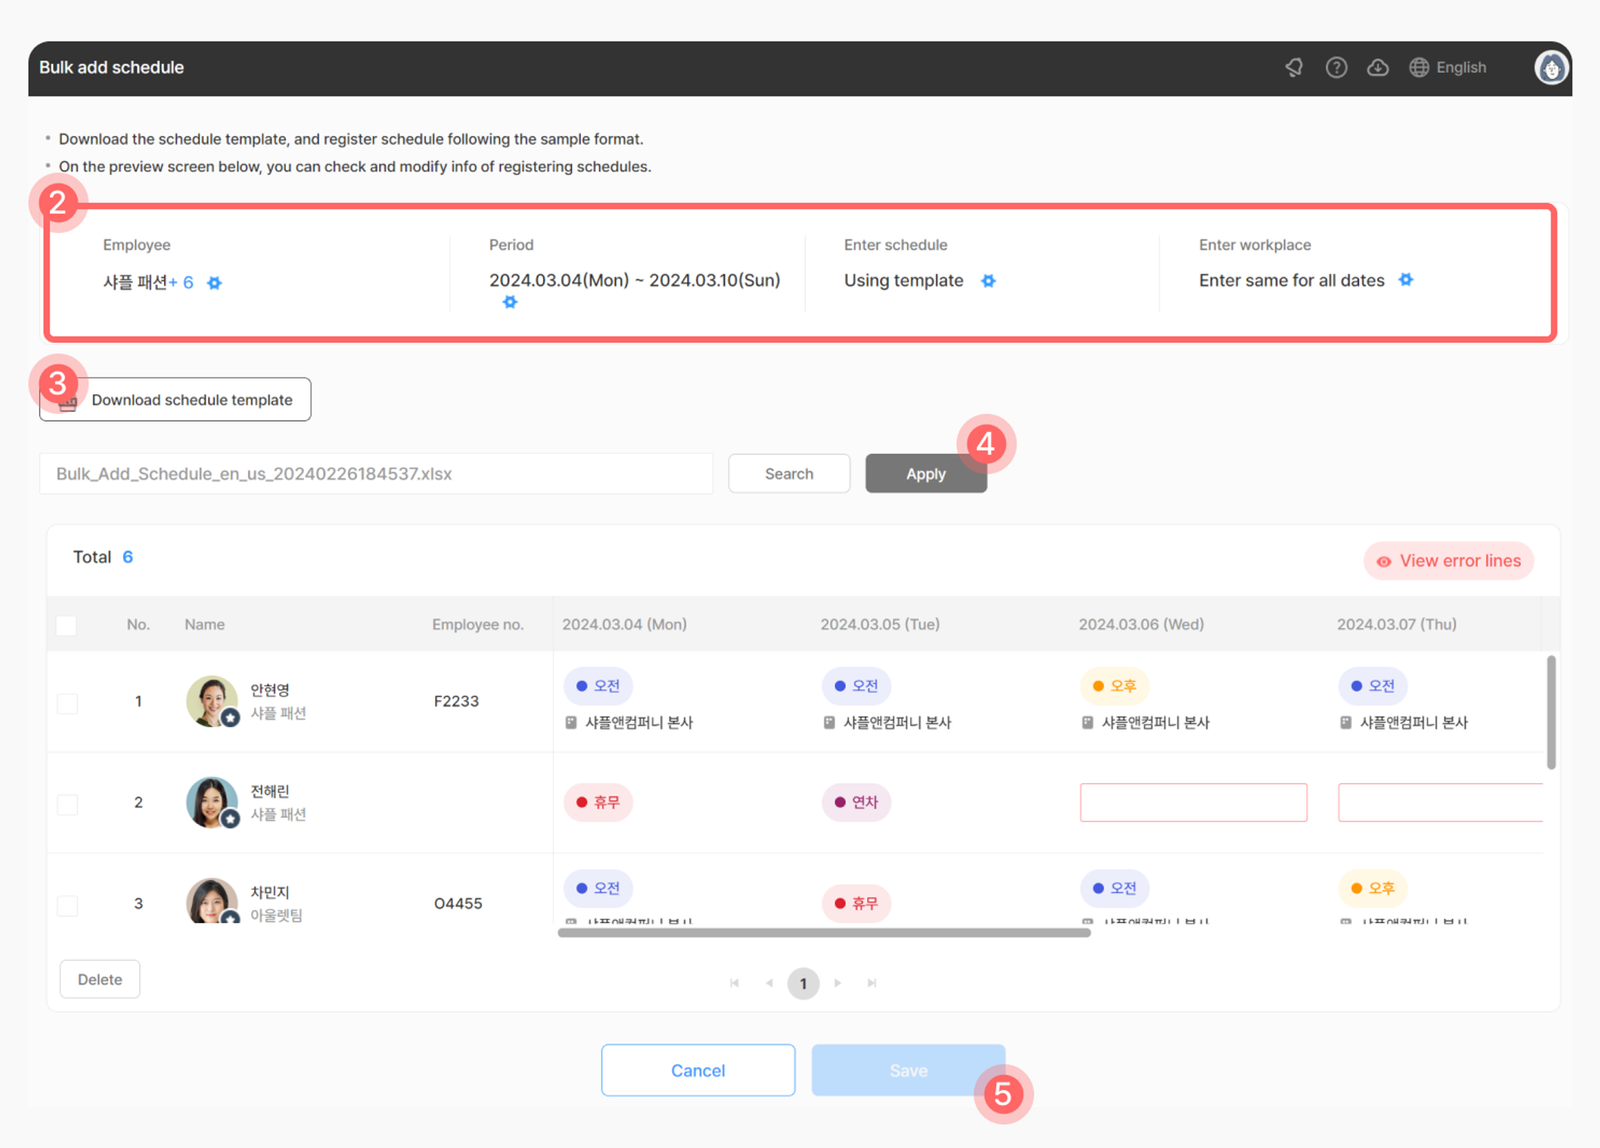
Task: Open the announcements megaphone icon
Action: click(1294, 67)
